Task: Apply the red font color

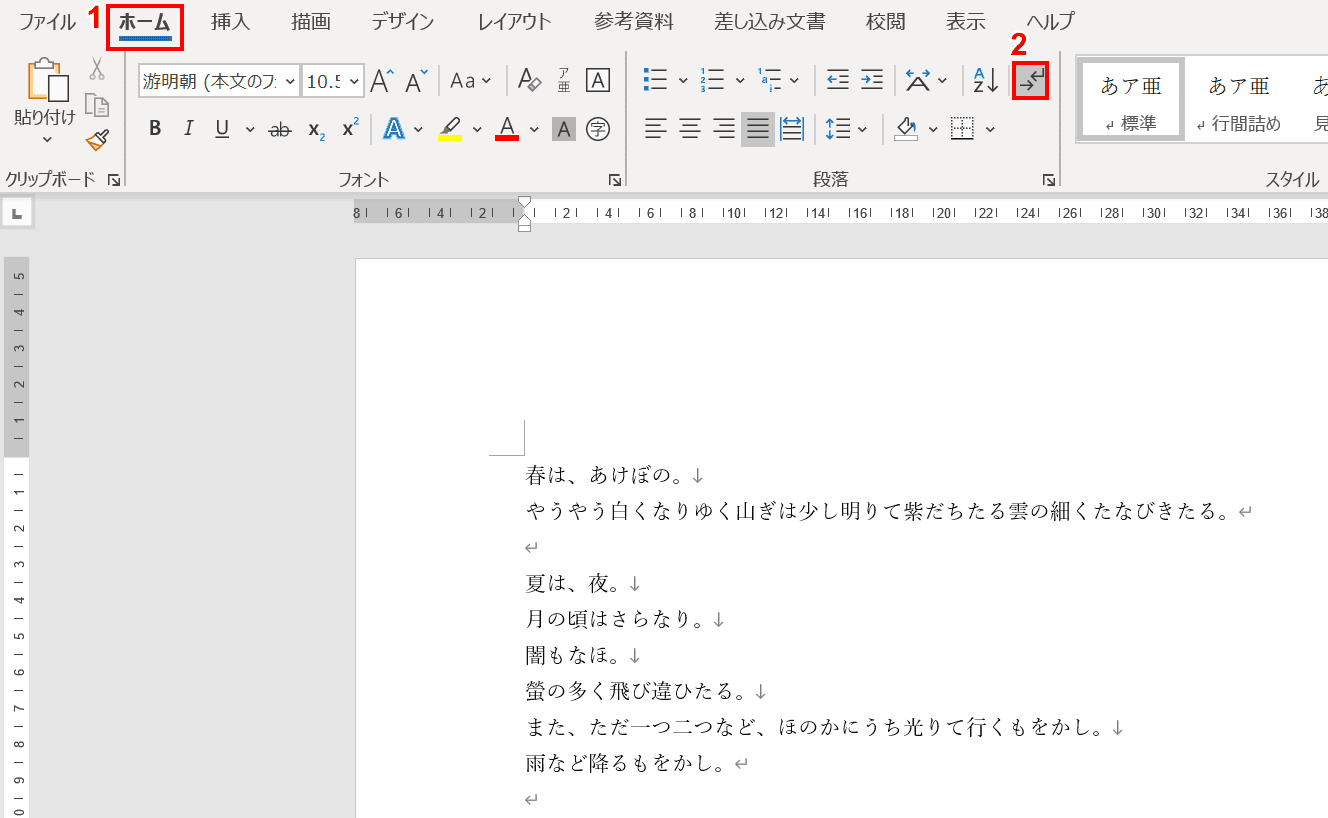Action: (x=507, y=129)
